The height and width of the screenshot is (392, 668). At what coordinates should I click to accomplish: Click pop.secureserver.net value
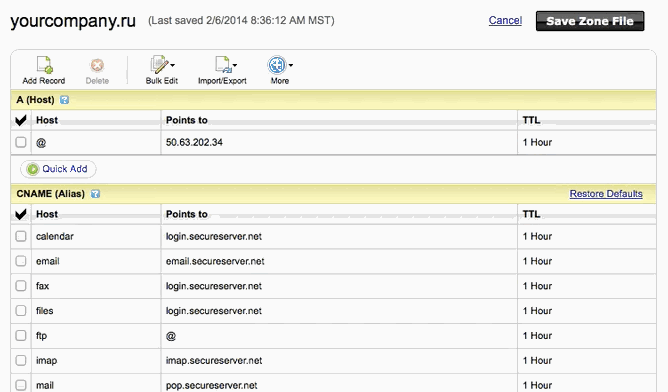pos(212,385)
